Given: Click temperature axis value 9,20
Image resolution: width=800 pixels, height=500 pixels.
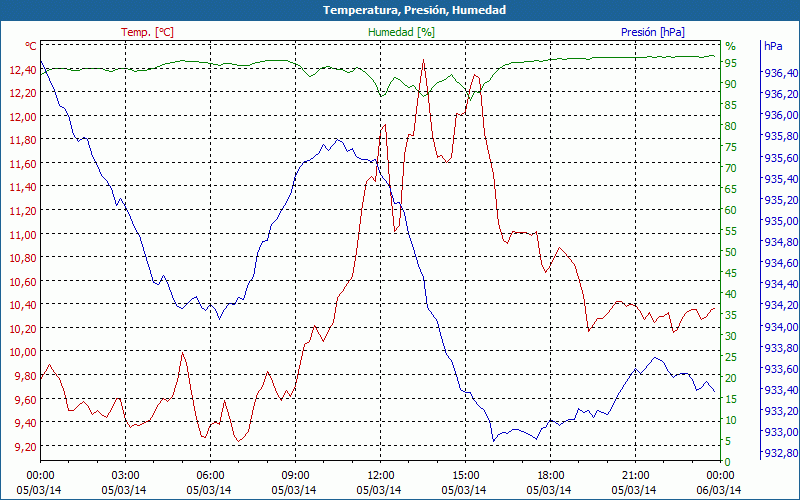Looking at the screenshot, I should [25, 447].
